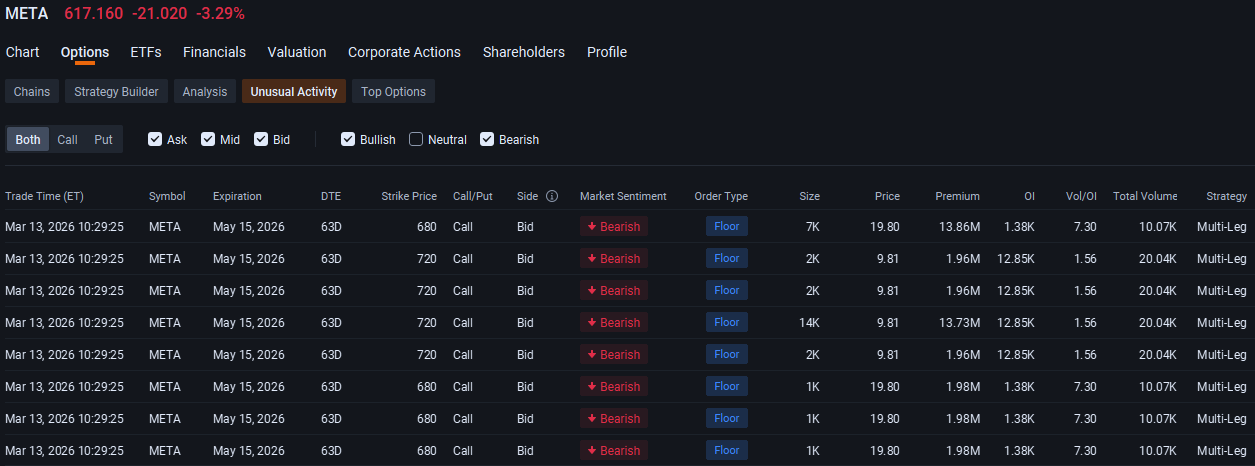Open the Strategy Builder view

tap(116, 91)
